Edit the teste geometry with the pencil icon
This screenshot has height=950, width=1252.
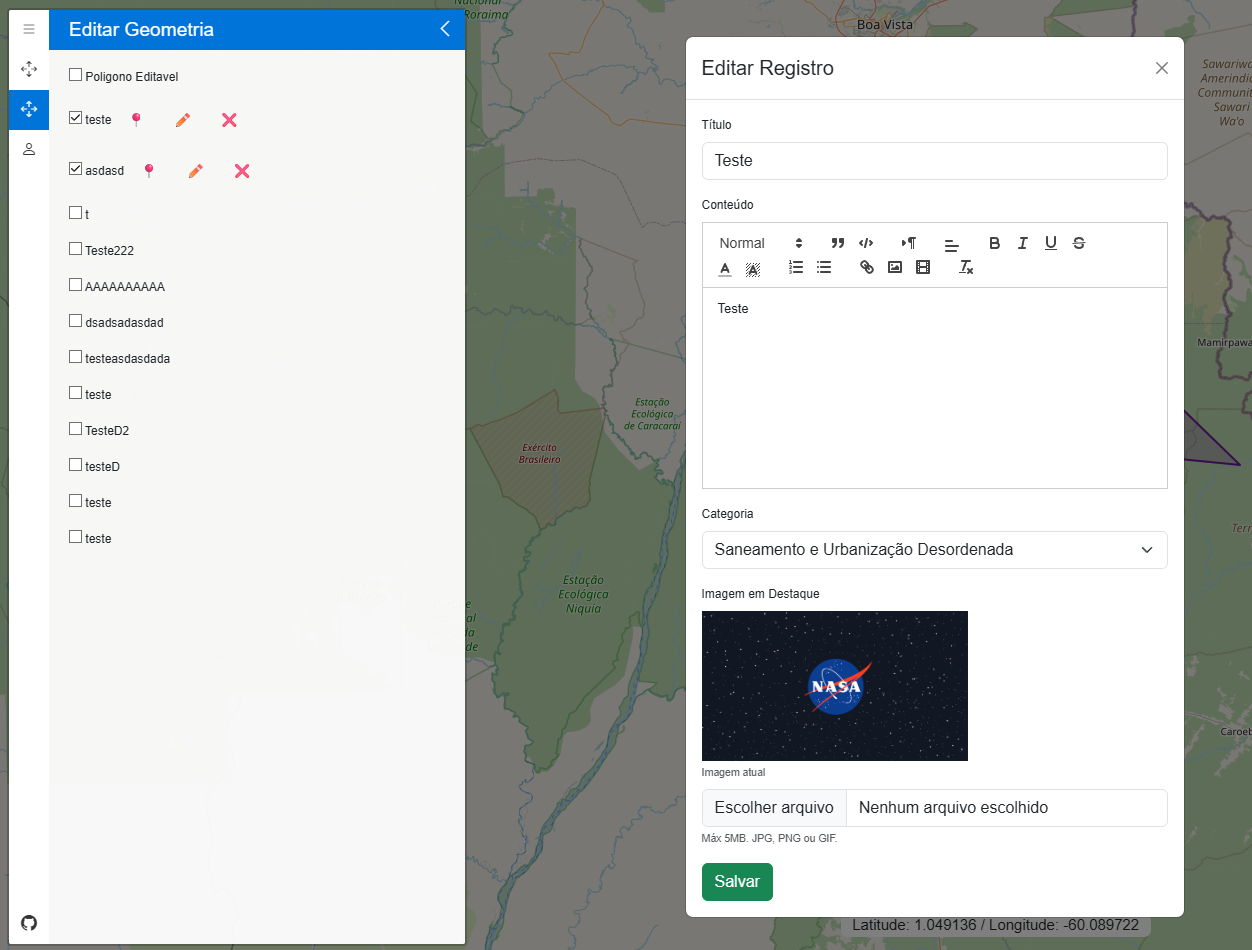click(x=182, y=120)
